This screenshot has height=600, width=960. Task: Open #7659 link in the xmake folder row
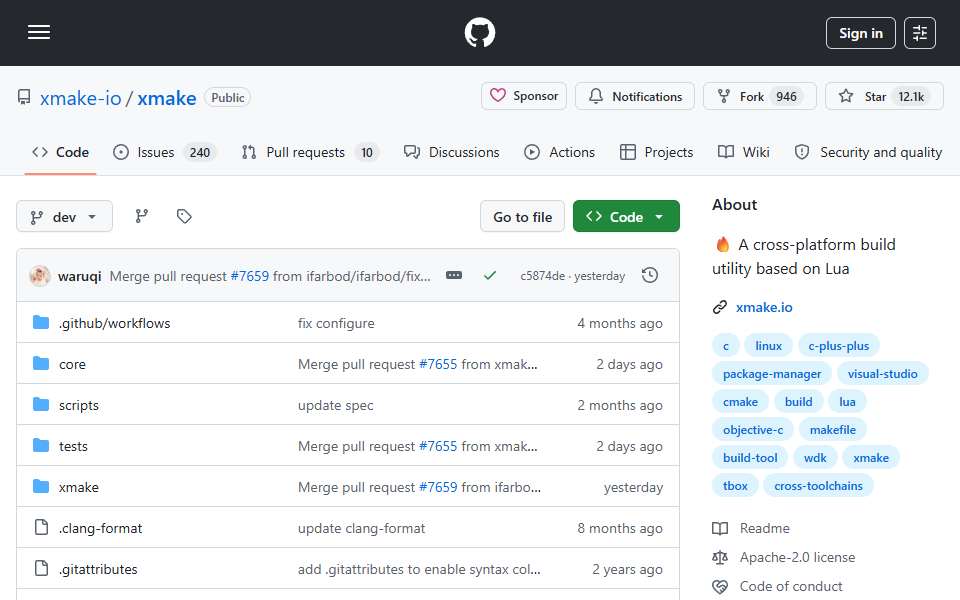438,487
